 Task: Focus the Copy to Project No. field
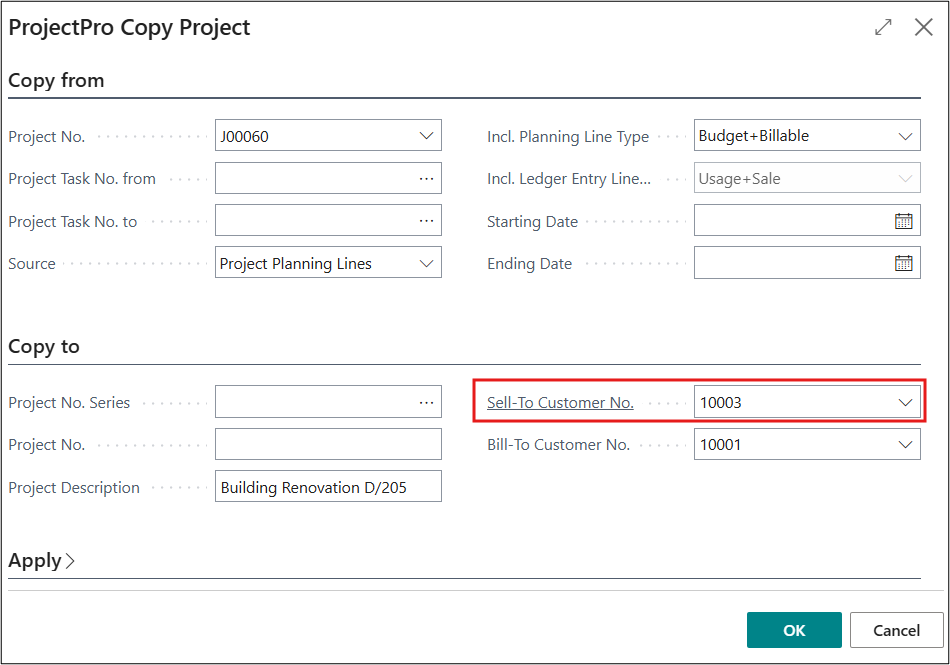click(327, 445)
